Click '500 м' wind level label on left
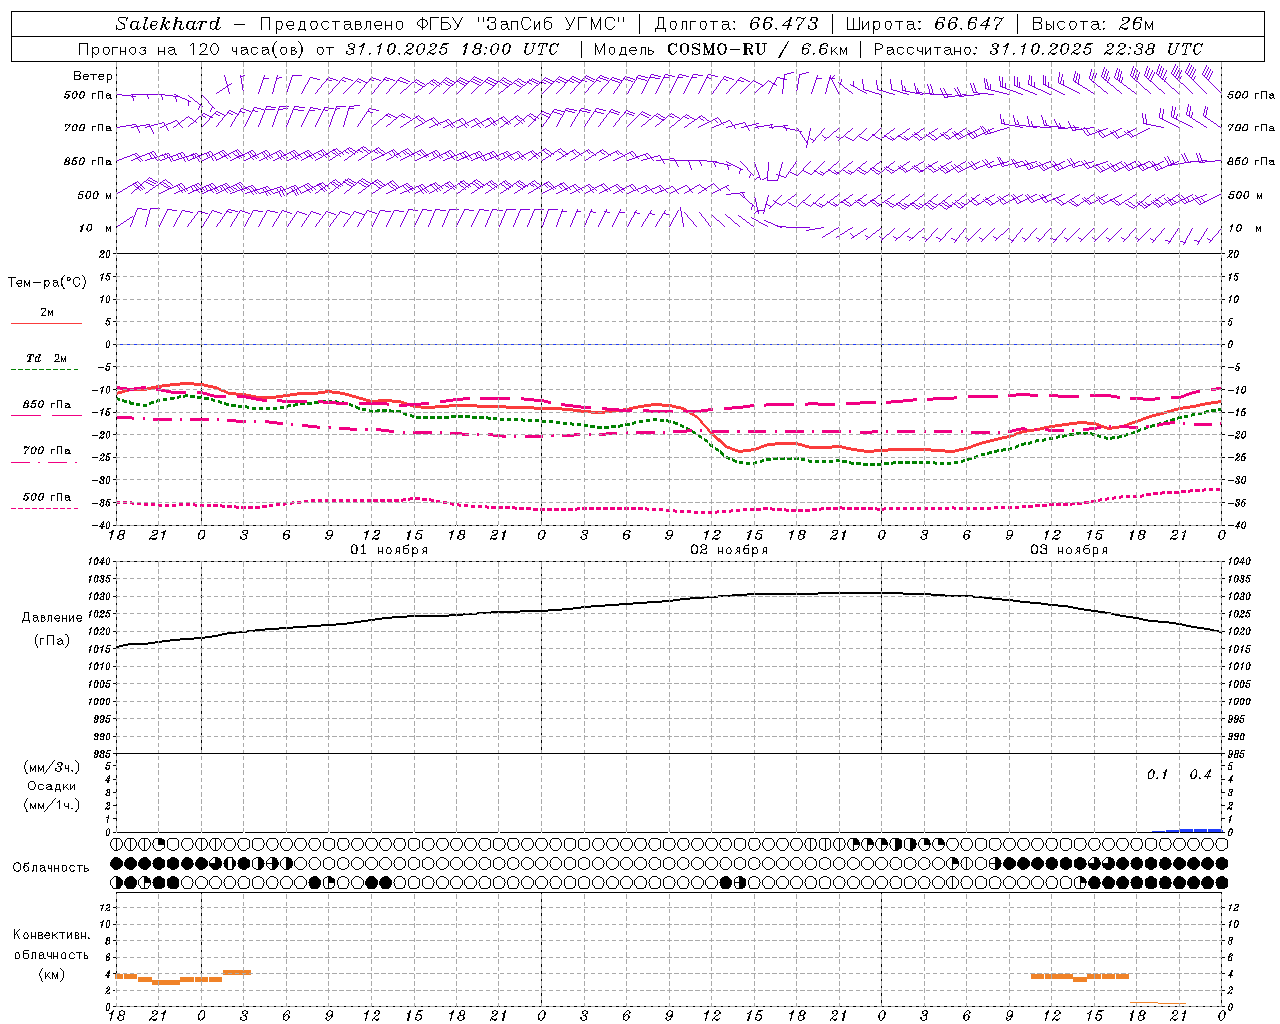The height and width of the screenshot is (1024, 1280). tap(94, 195)
